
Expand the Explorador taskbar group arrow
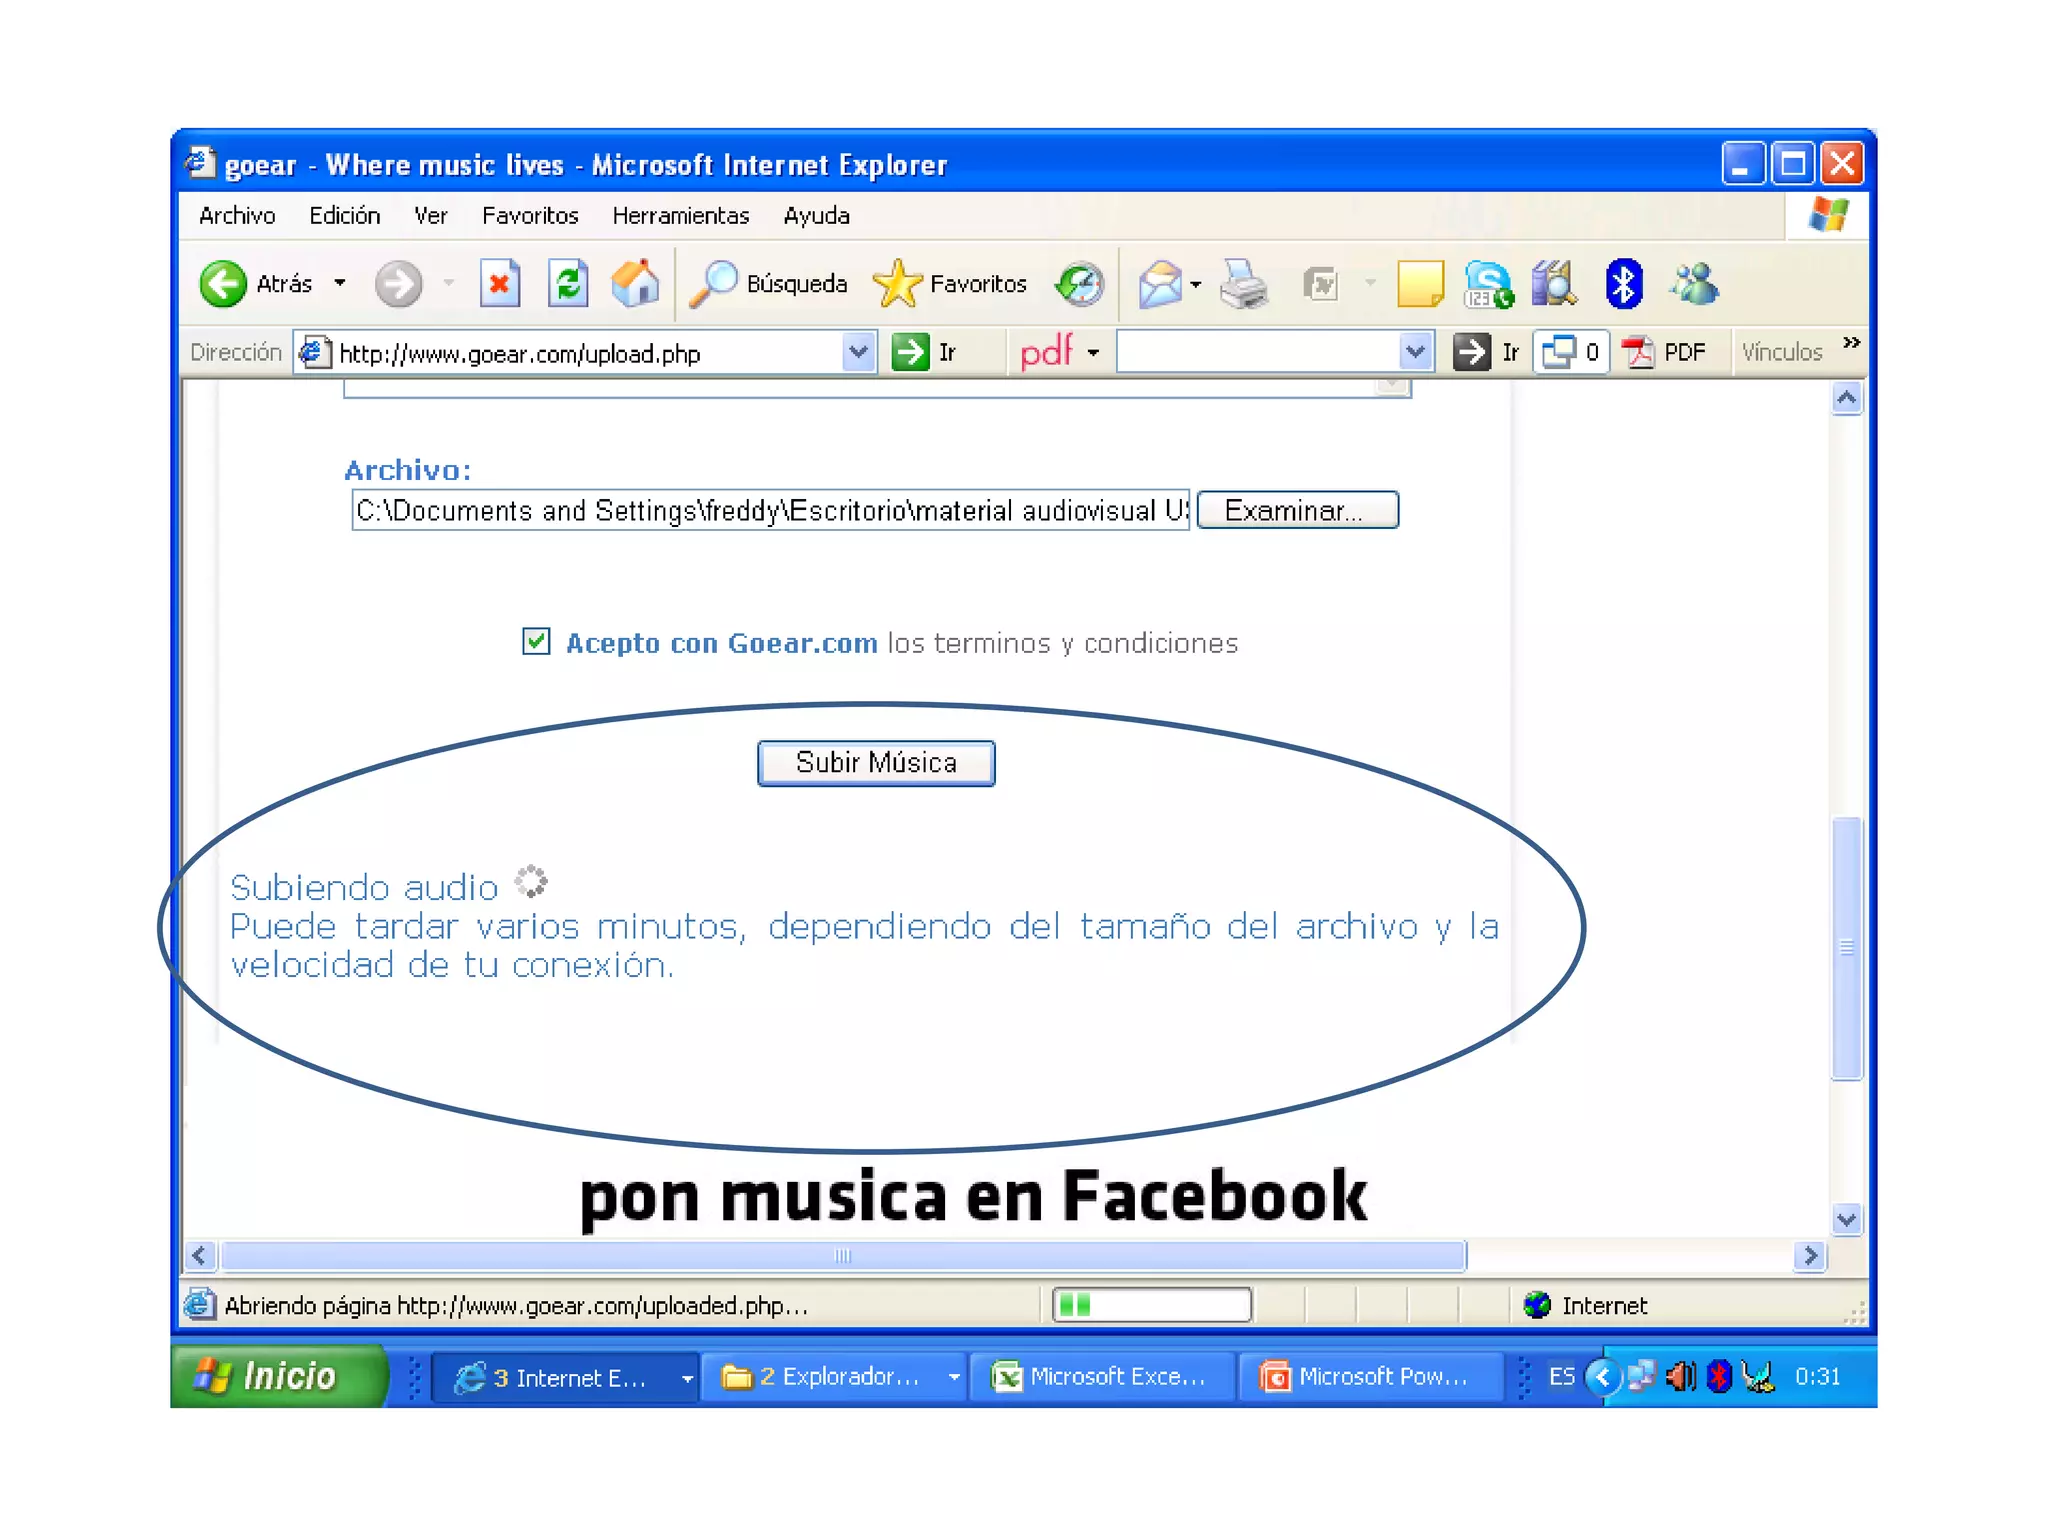[x=954, y=1378]
